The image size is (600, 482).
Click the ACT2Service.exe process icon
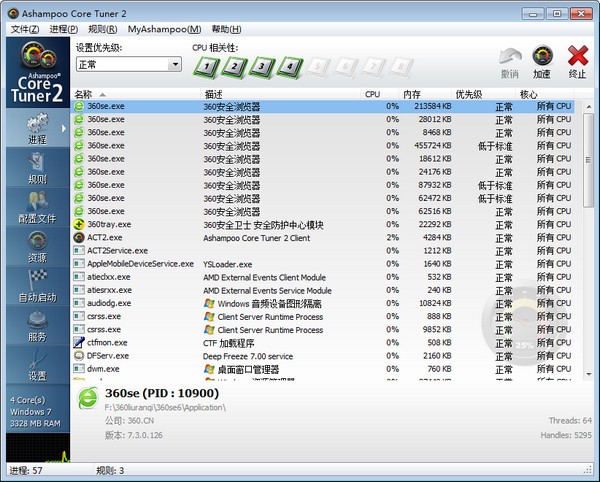(79, 251)
